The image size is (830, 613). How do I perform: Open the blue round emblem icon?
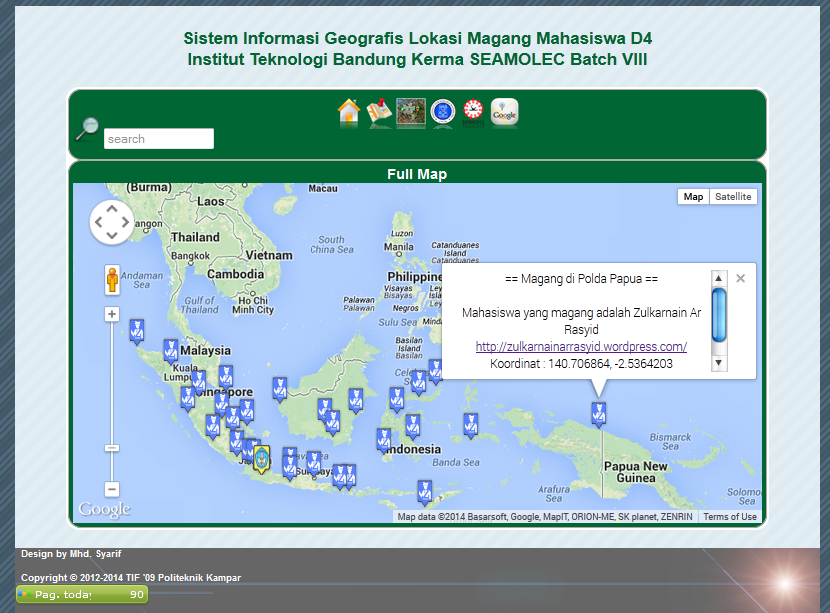pyautogui.click(x=443, y=112)
